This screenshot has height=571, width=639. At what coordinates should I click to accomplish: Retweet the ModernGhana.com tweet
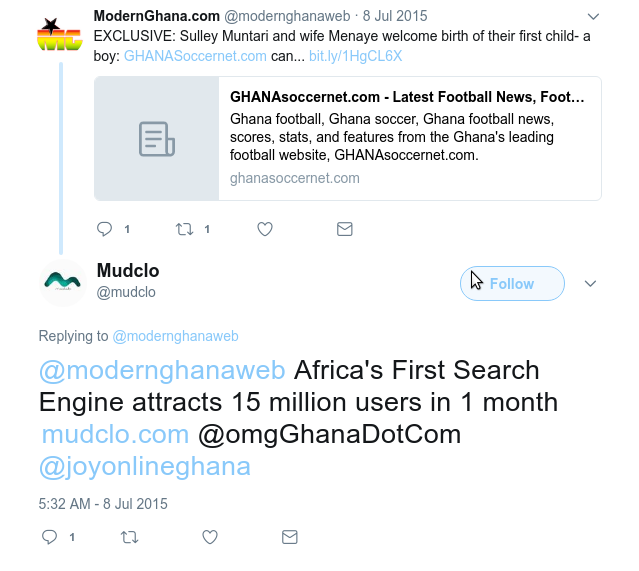pyautogui.click(x=185, y=229)
